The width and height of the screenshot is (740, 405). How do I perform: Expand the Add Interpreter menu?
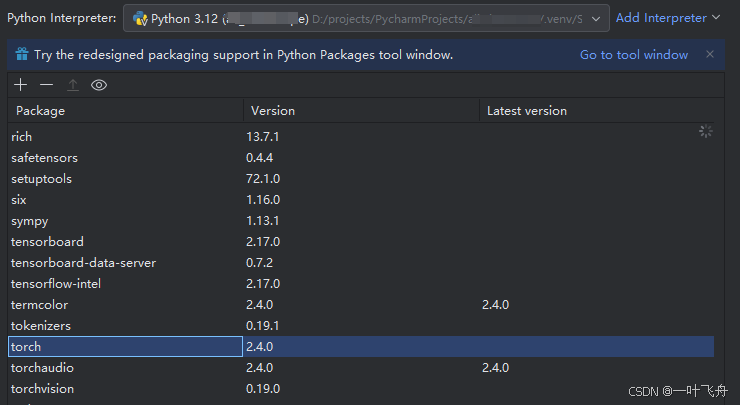click(x=668, y=18)
